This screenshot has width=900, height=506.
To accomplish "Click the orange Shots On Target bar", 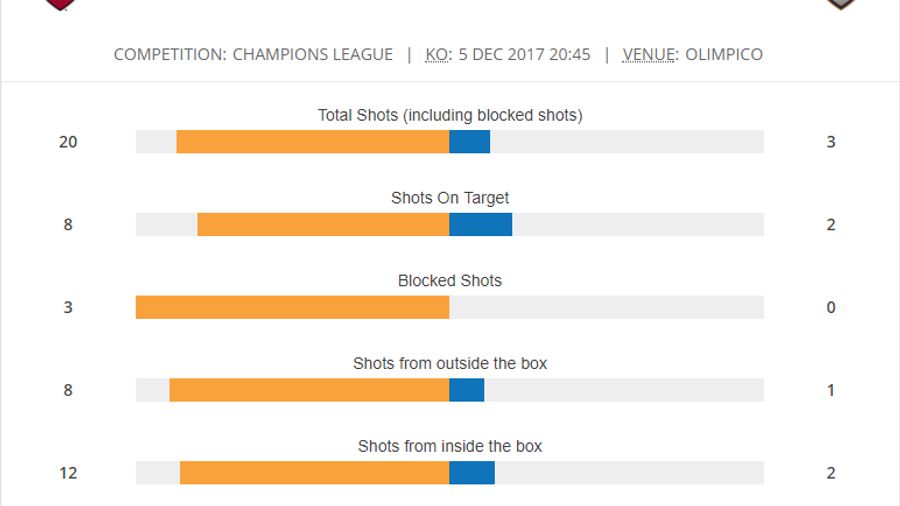I will pyautogui.click(x=323, y=225).
